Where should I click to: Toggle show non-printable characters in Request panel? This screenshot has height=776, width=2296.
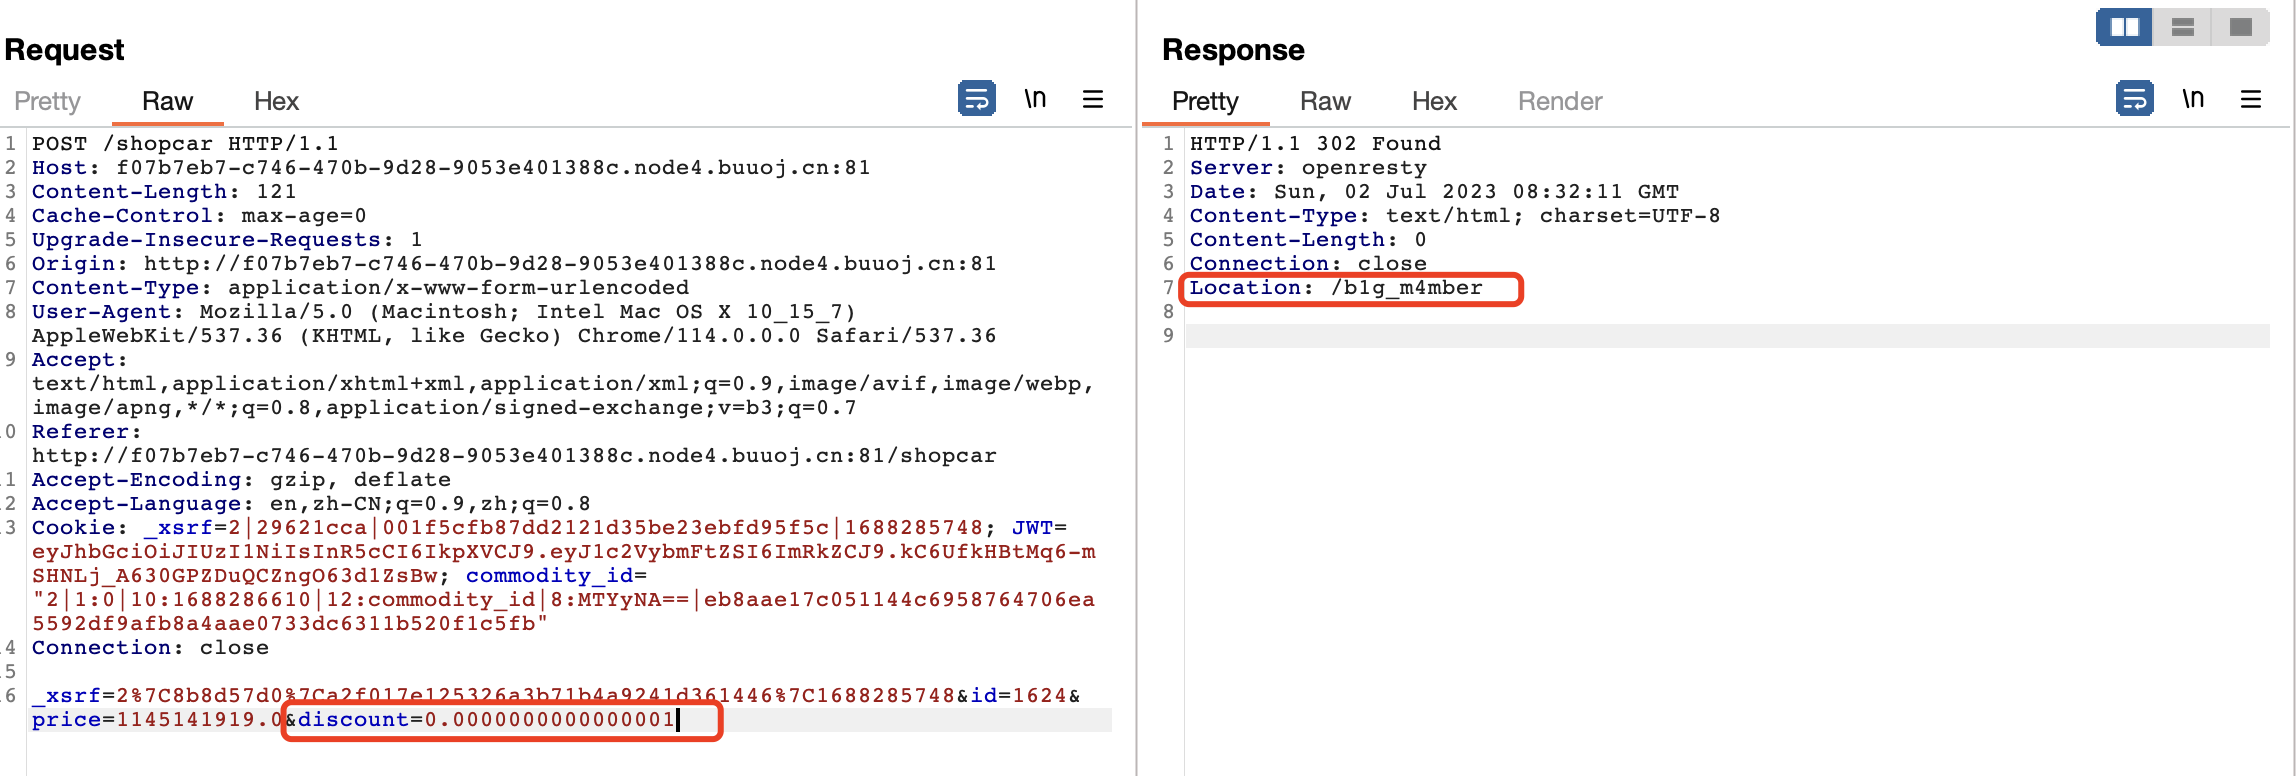pos(1035,99)
